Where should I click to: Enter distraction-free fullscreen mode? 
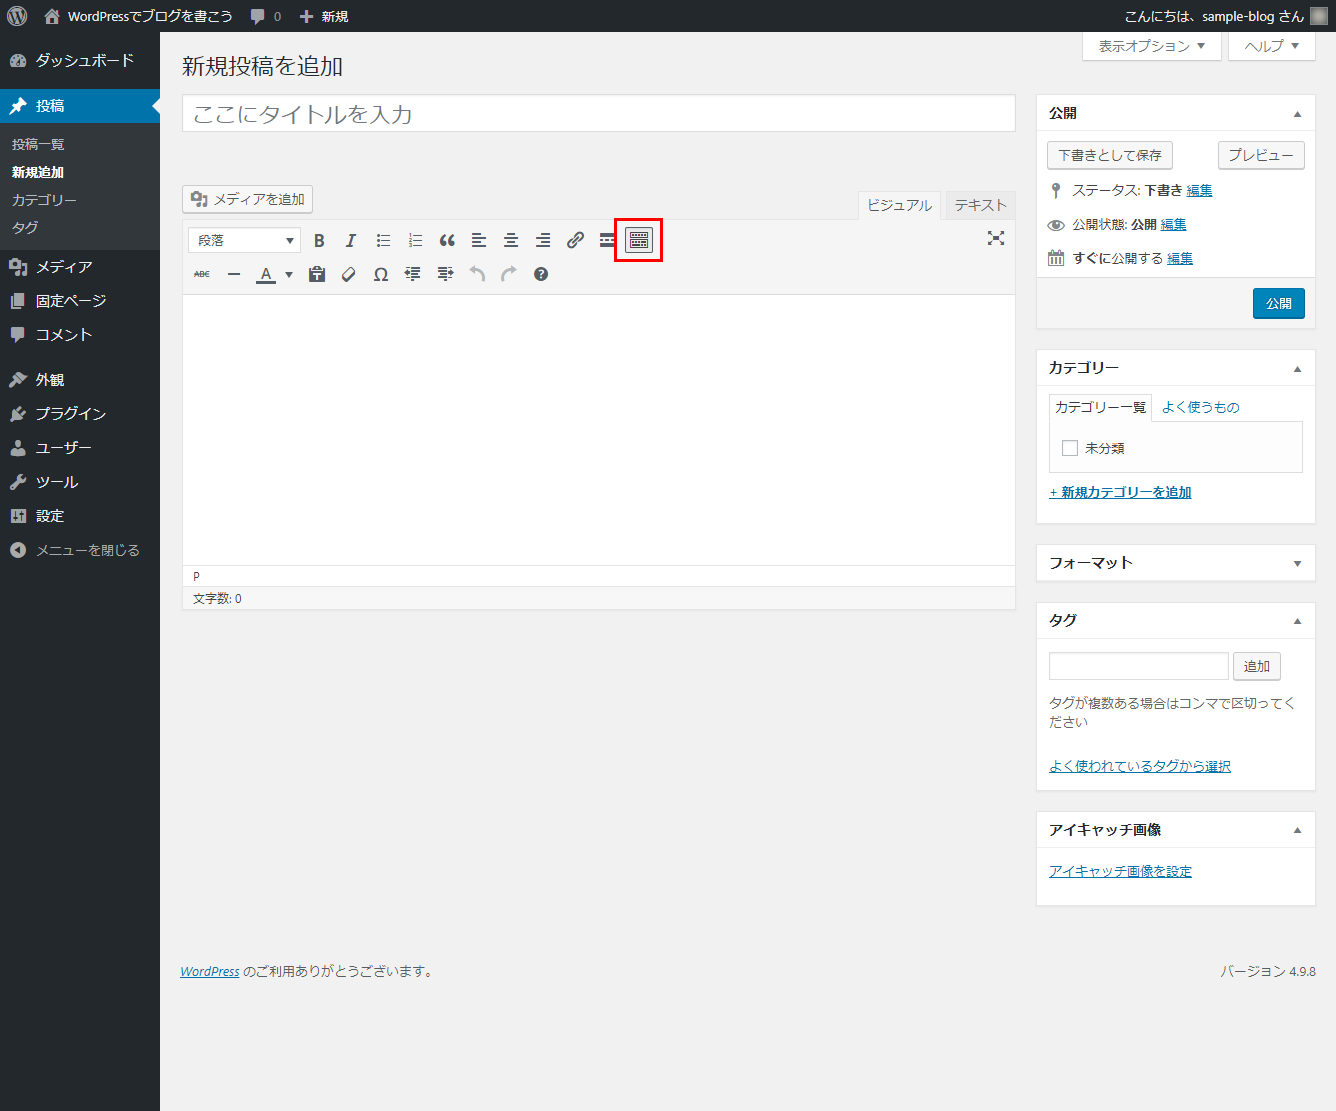[996, 238]
